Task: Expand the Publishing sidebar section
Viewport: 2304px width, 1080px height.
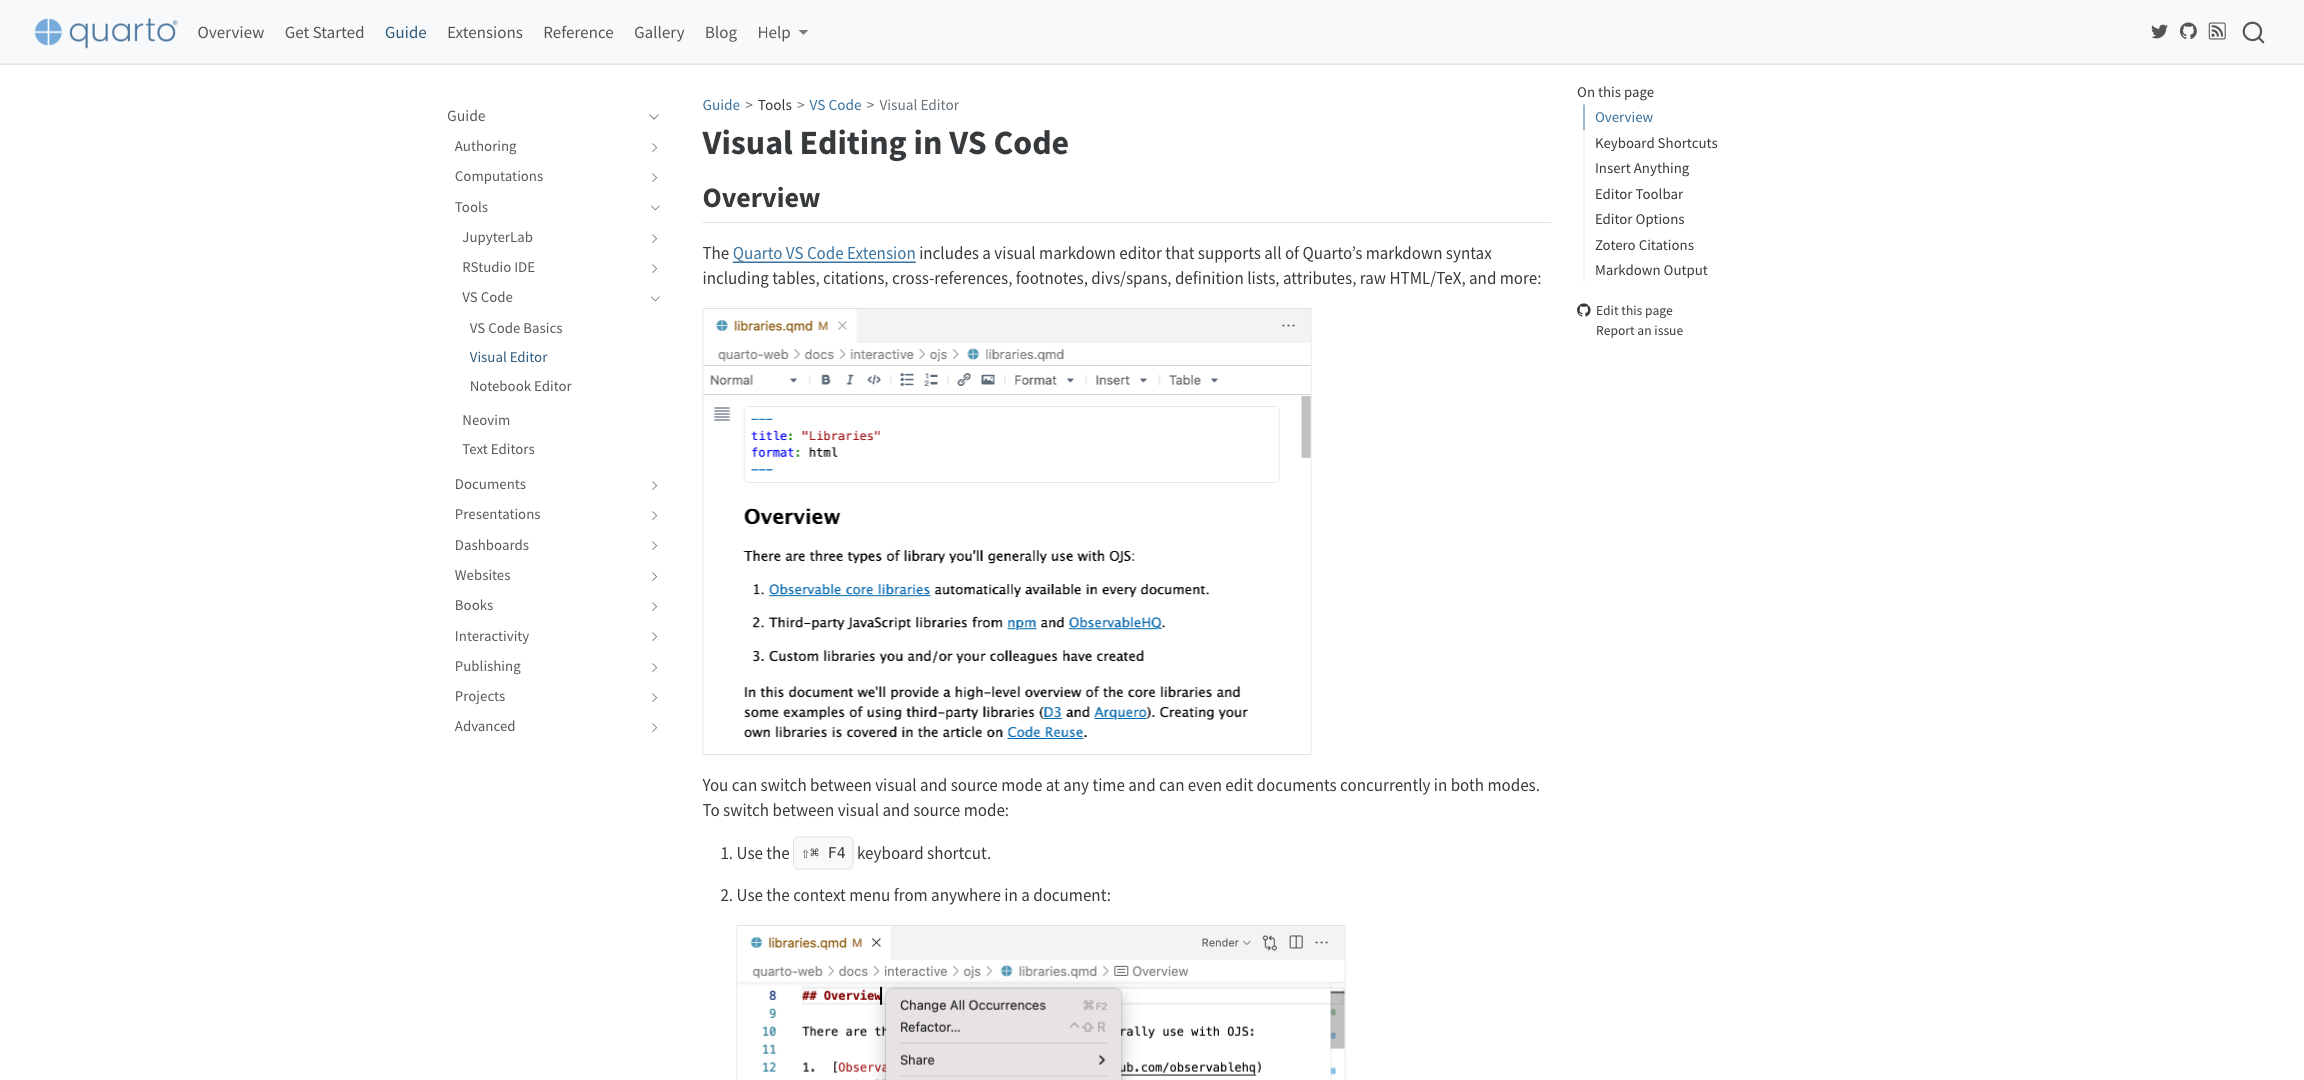Action: 654,667
